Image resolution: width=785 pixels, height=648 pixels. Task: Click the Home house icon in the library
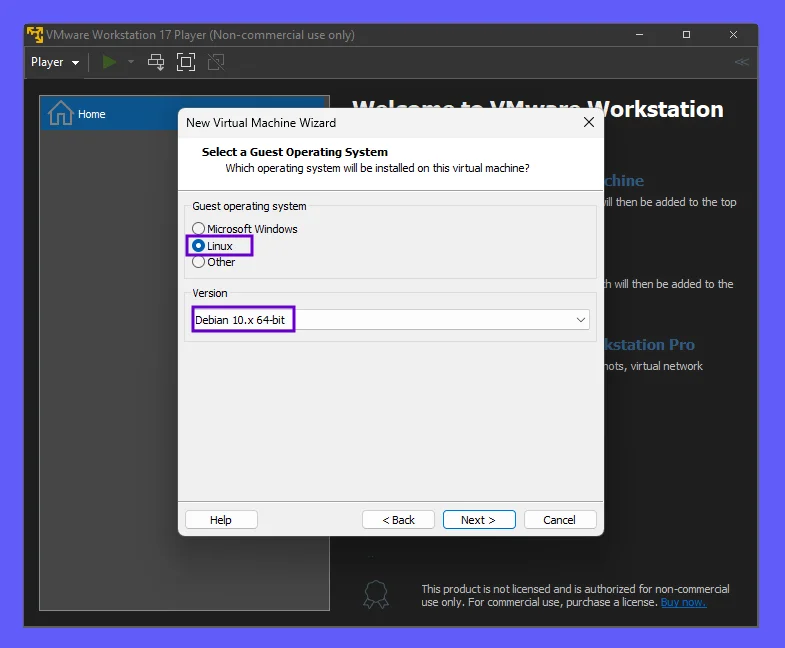click(60, 113)
